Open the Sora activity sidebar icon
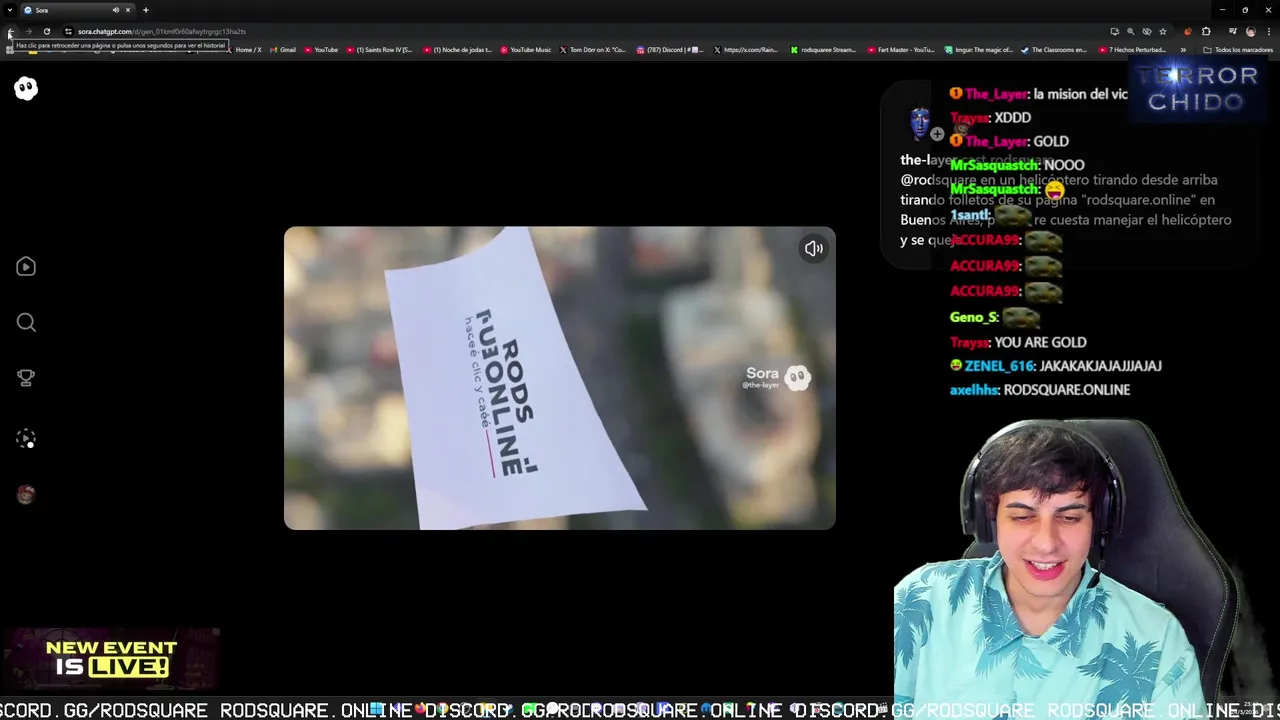The image size is (1280, 720). point(26,438)
